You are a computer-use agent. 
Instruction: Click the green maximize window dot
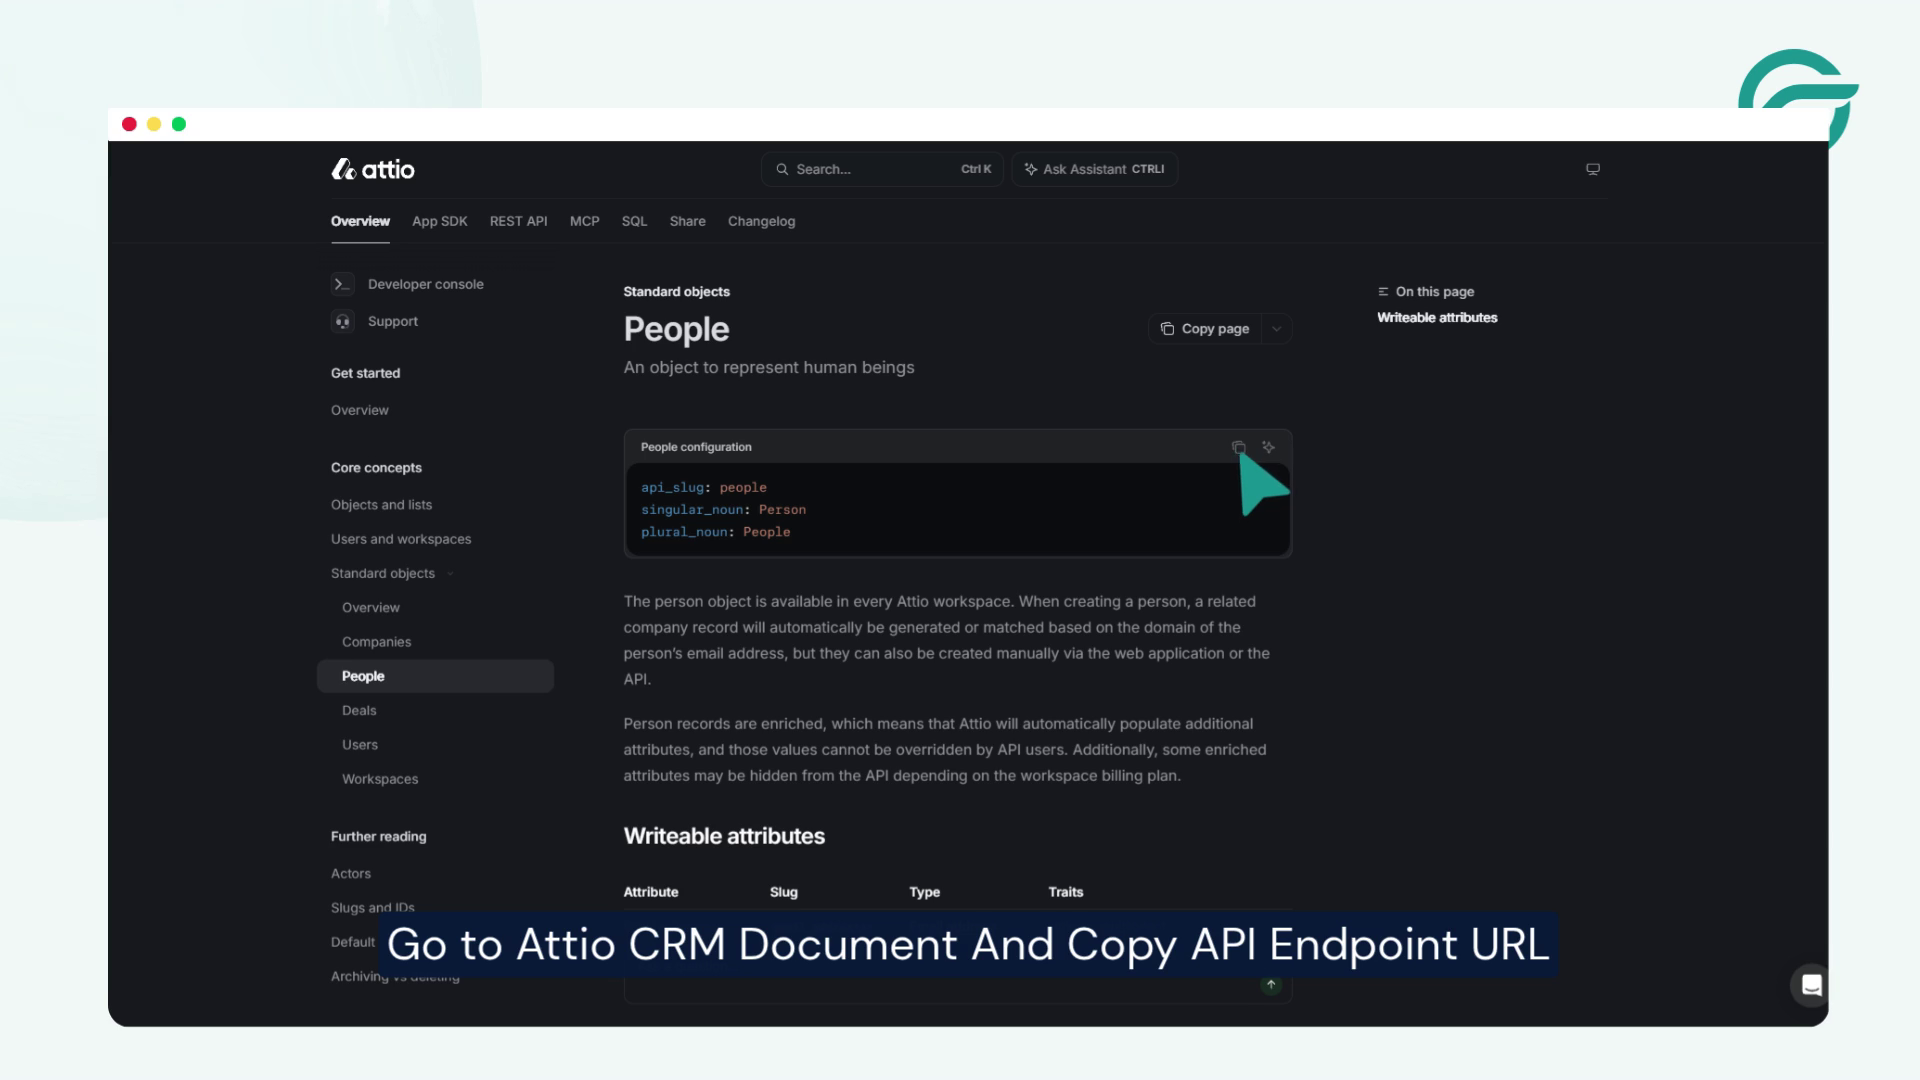coord(179,124)
